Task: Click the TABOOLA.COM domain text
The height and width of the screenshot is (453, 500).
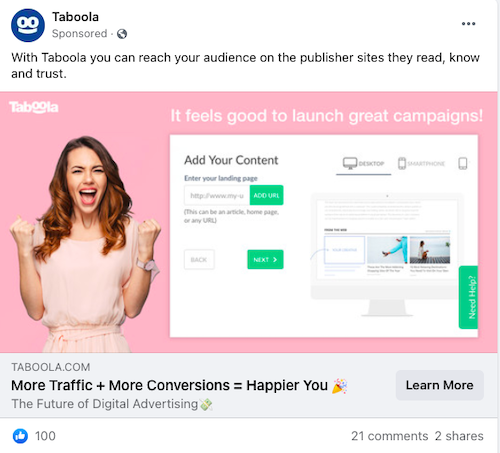Action: (x=51, y=367)
